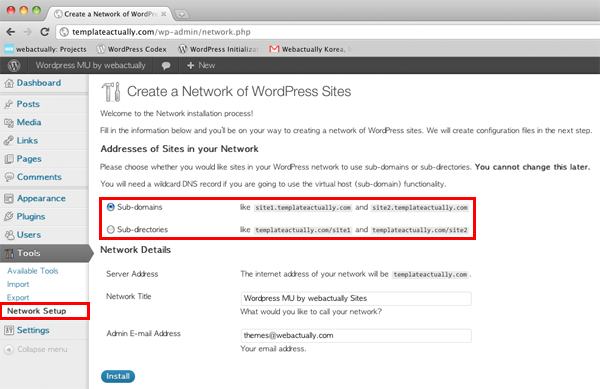Click the plus New icon in admin bar

click(x=190, y=65)
